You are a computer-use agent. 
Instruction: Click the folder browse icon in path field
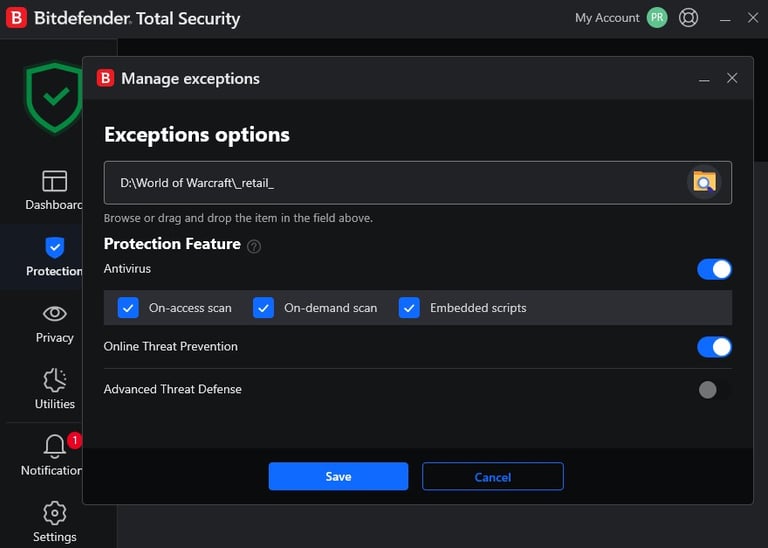click(x=704, y=183)
